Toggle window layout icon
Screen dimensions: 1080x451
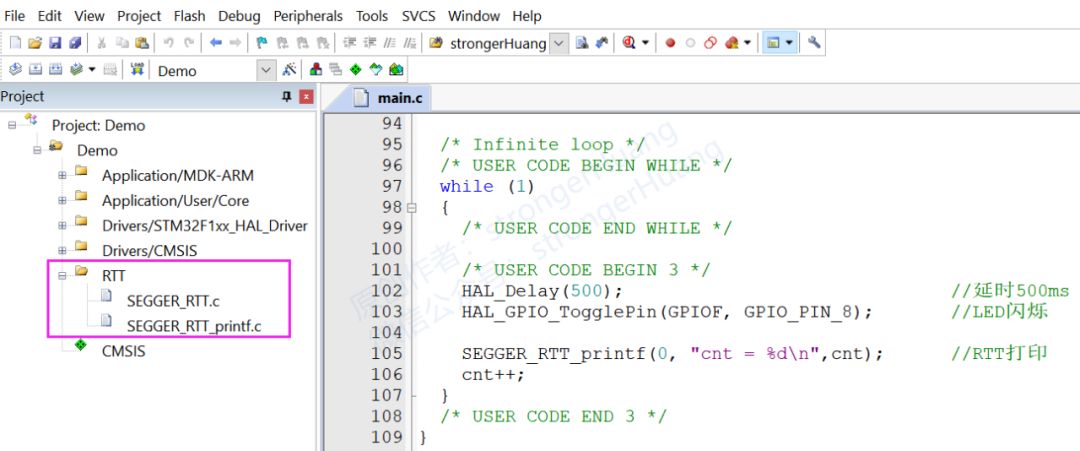coord(773,43)
